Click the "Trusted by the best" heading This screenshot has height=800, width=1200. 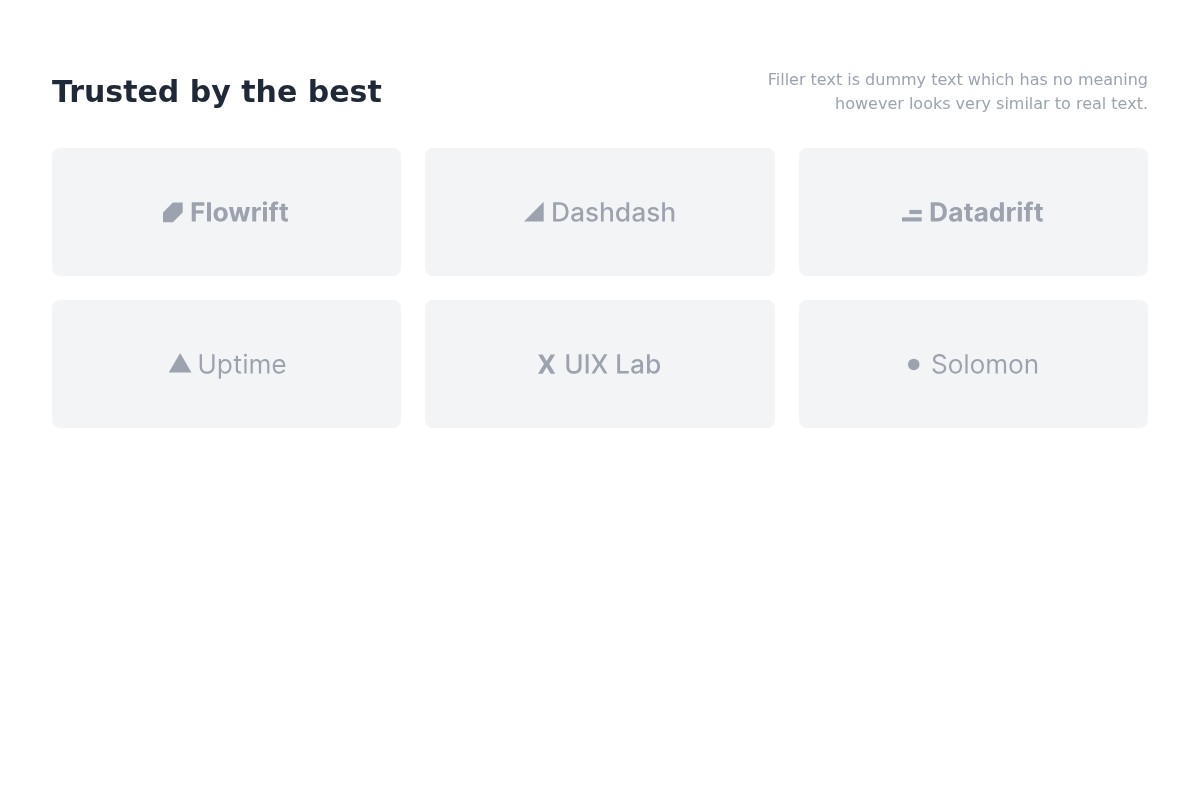point(217,92)
